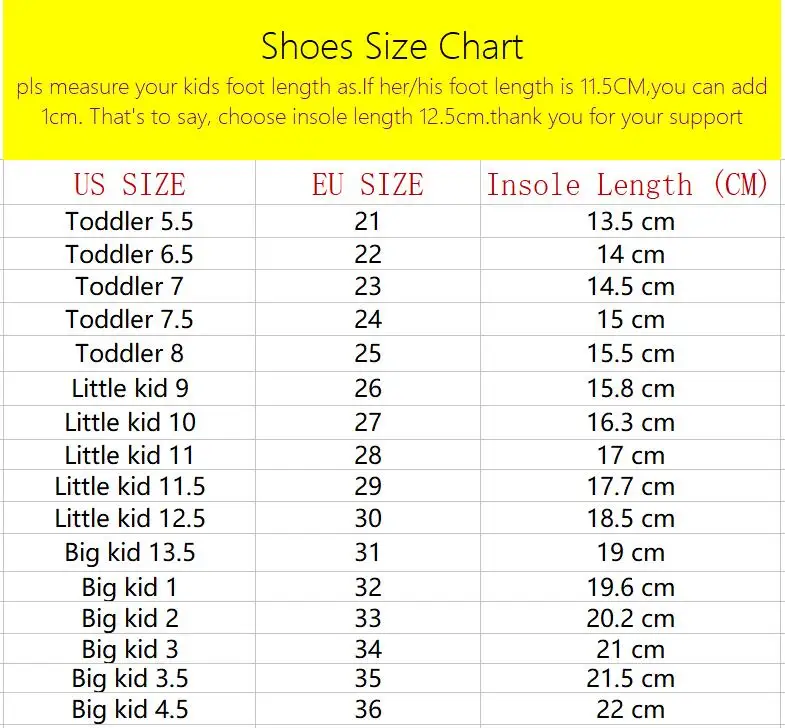Click the Insole Length (CM) header
Screen dimensions: 785x728
(627, 184)
